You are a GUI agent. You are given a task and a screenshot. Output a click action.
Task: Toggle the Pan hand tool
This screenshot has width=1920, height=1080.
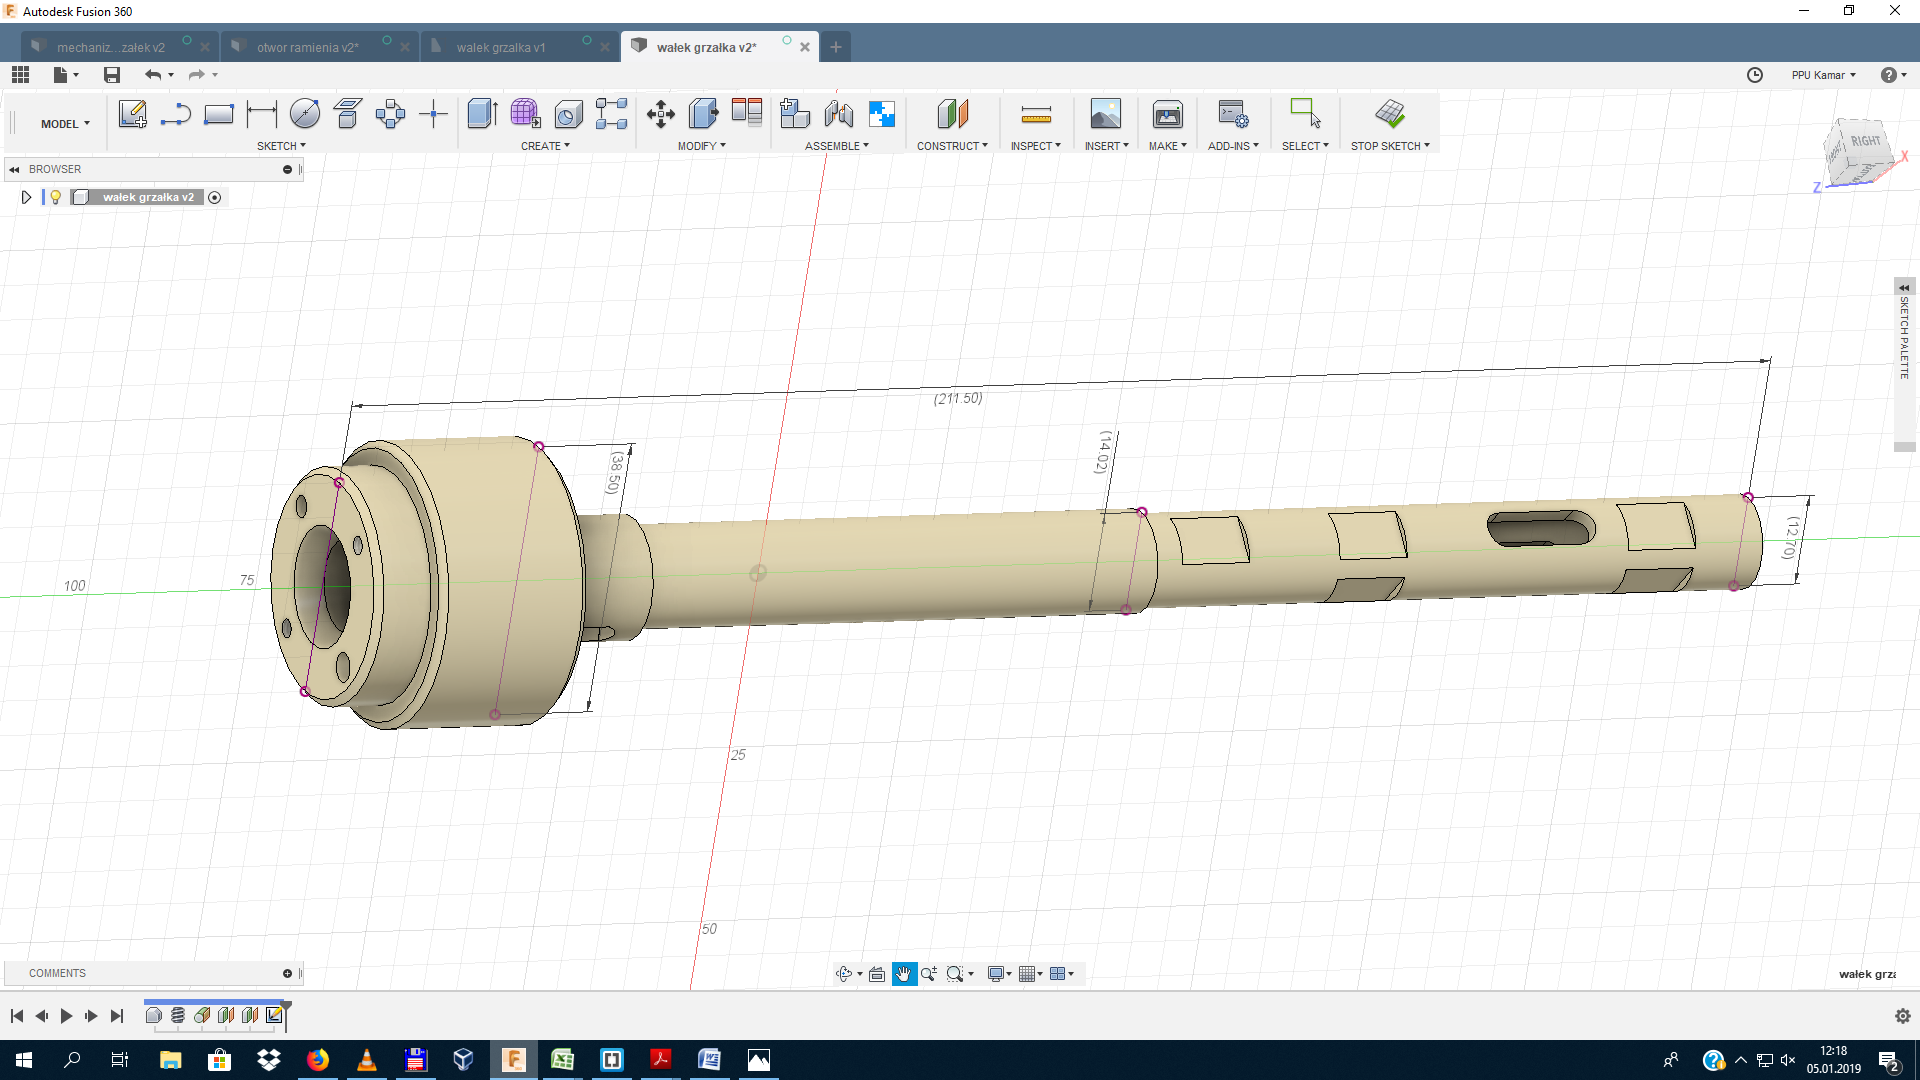(x=904, y=974)
